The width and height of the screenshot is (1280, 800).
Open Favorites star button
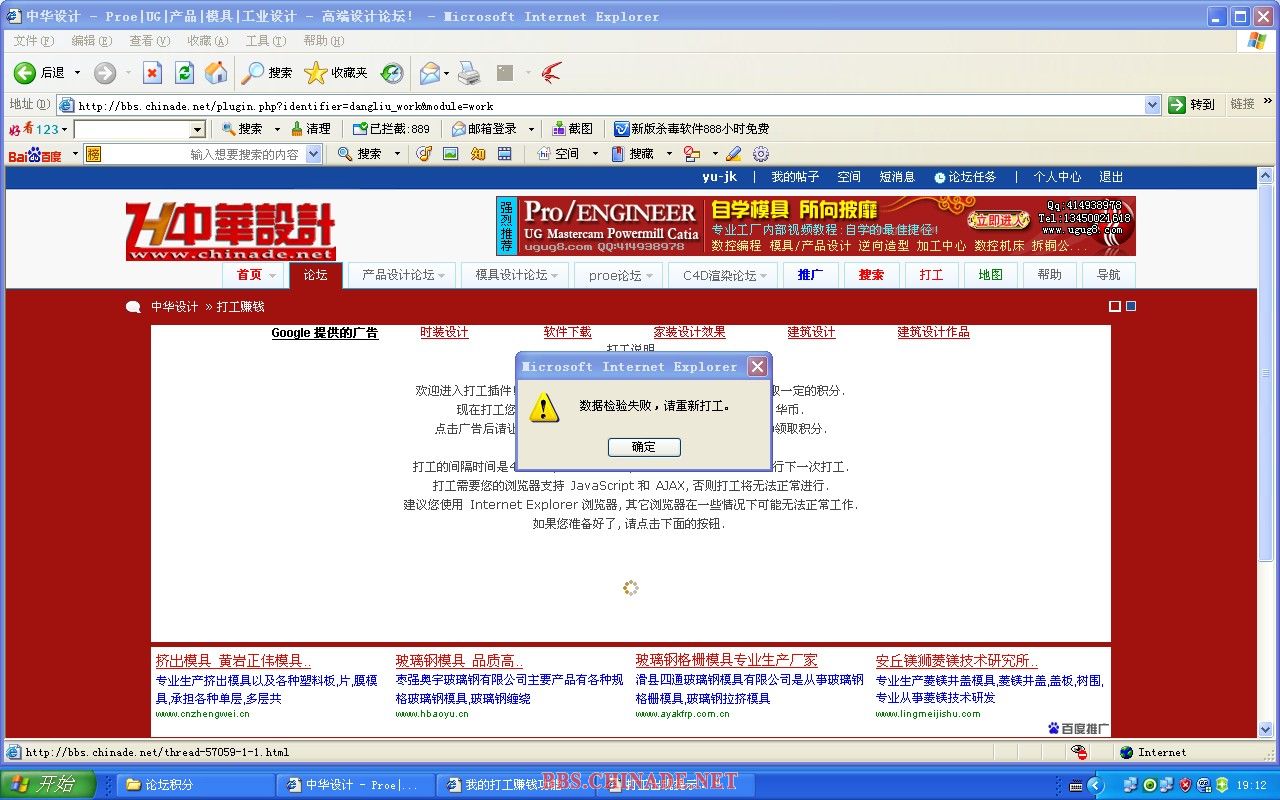coord(336,72)
